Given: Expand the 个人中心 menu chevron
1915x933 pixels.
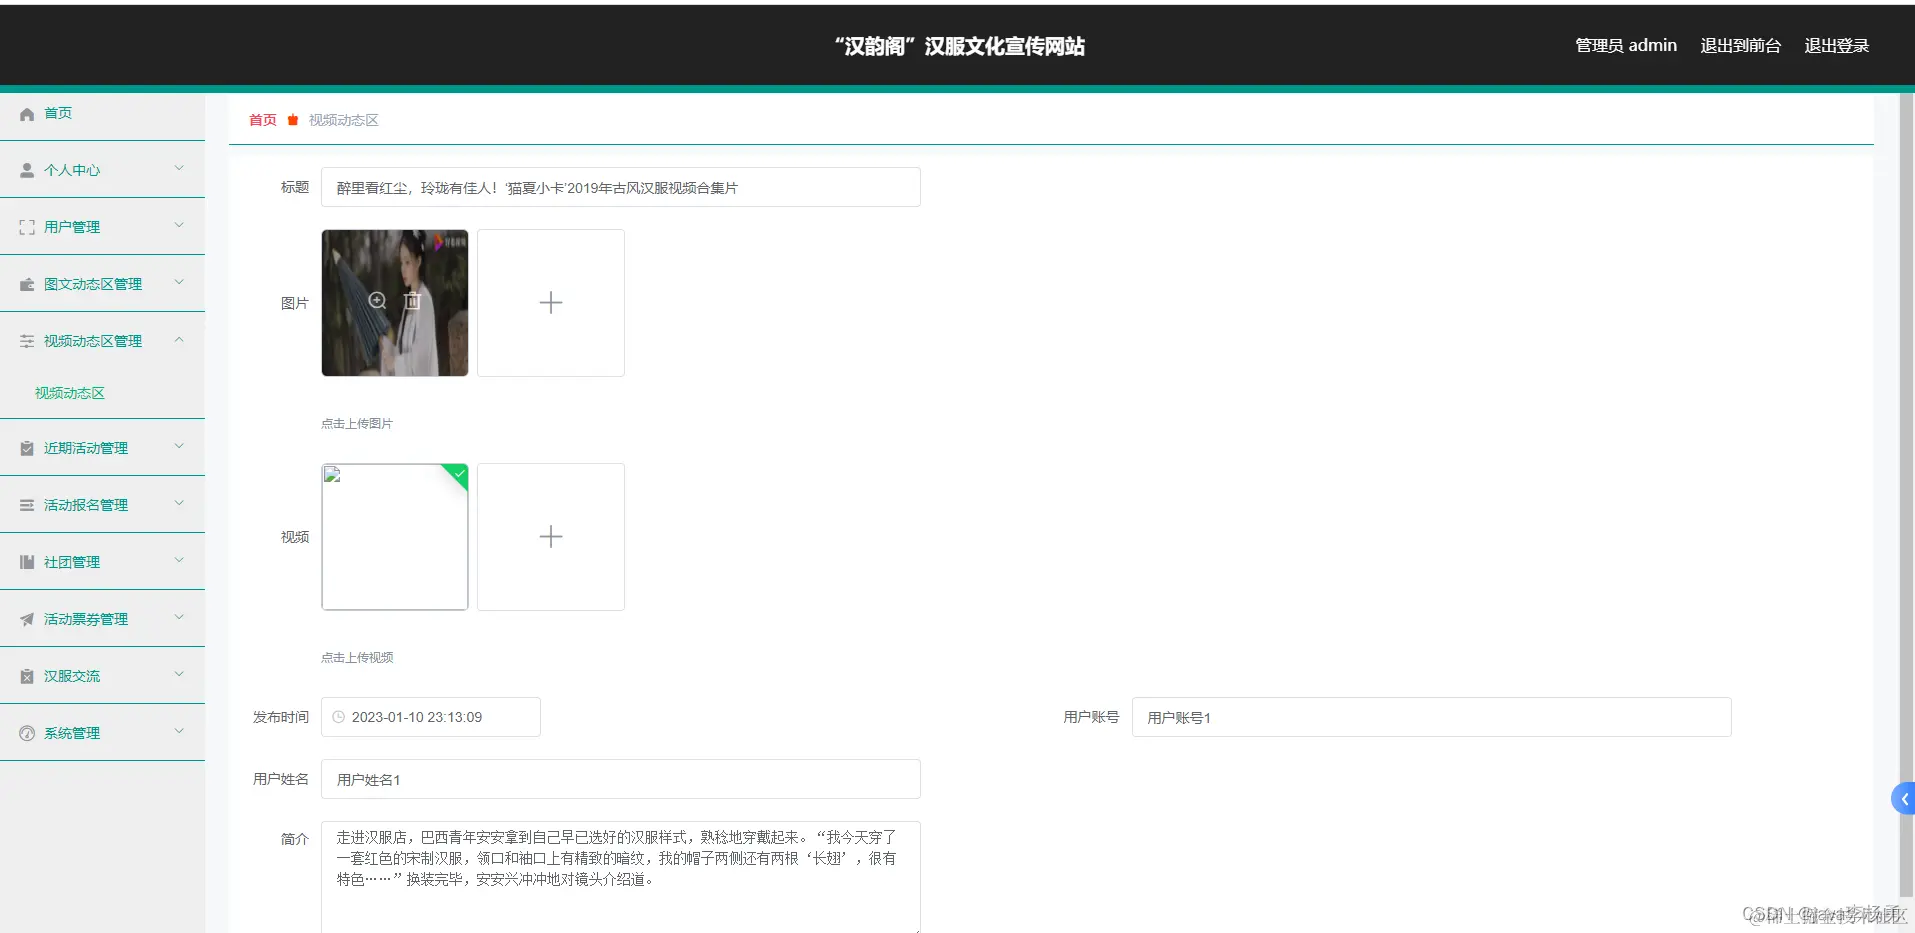Looking at the screenshot, I should [179, 168].
